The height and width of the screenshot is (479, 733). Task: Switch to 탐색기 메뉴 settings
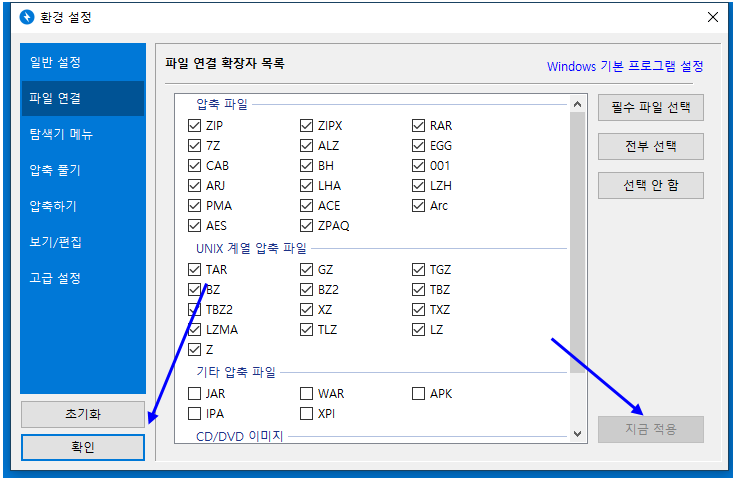tap(83, 134)
